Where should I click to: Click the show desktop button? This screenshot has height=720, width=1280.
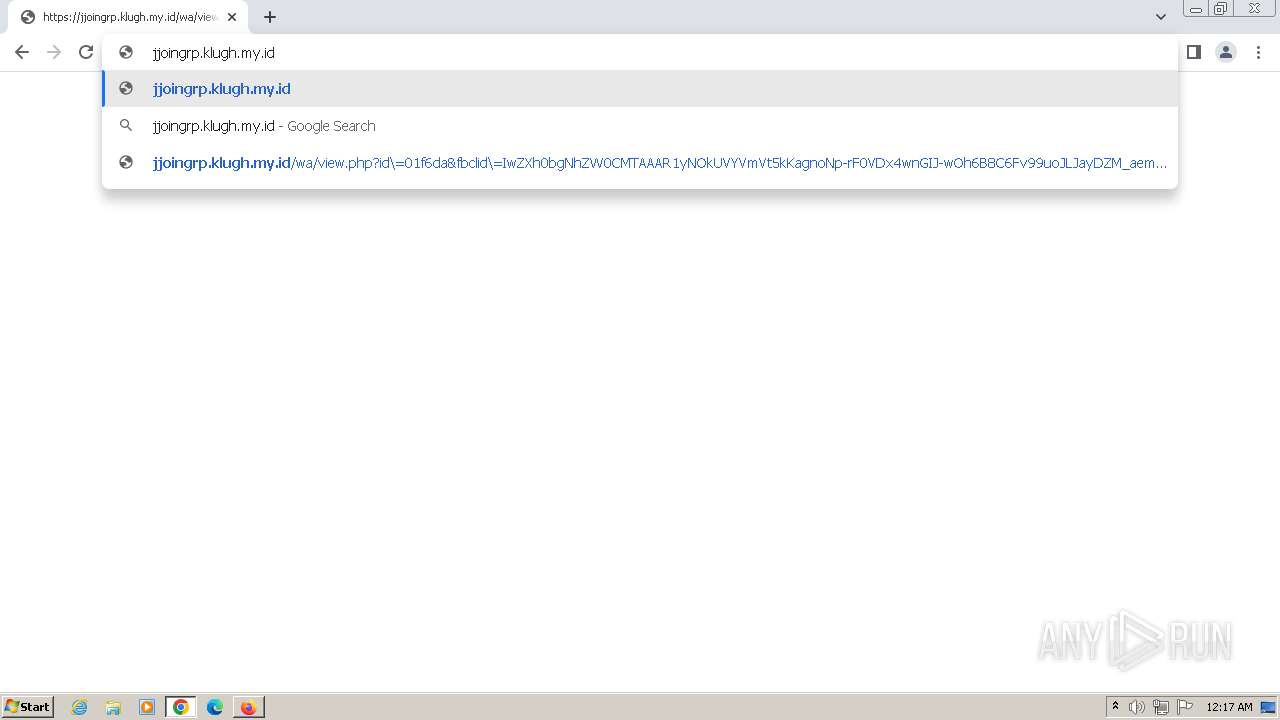pos(1269,707)
